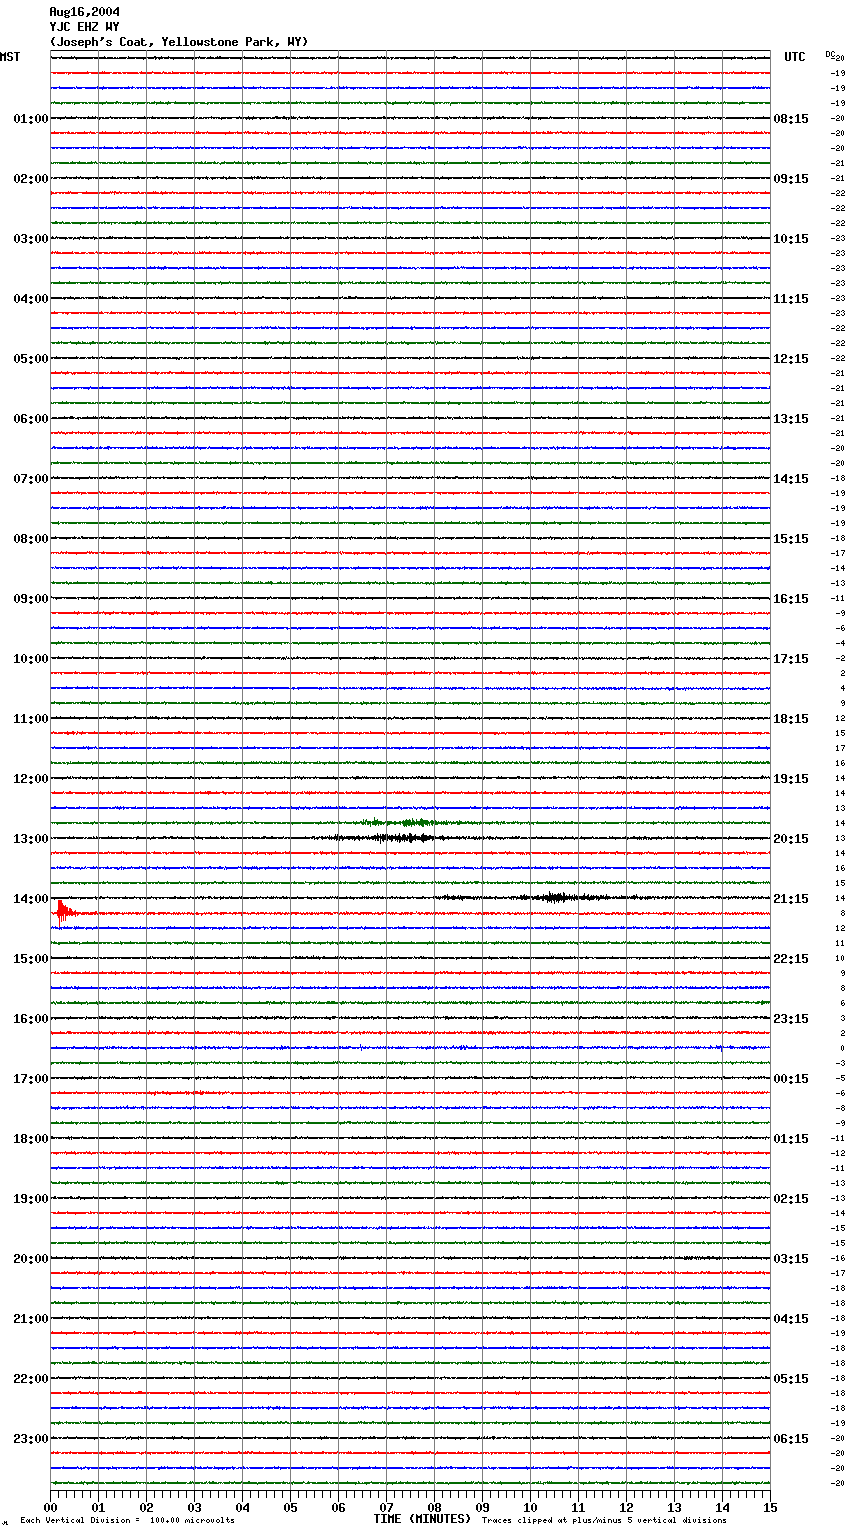The height and width of the screenshot is (1534, 850).
Task: Click the 23:15 UTC time label
Action: pyautogui.click(x=791, y=1019)
